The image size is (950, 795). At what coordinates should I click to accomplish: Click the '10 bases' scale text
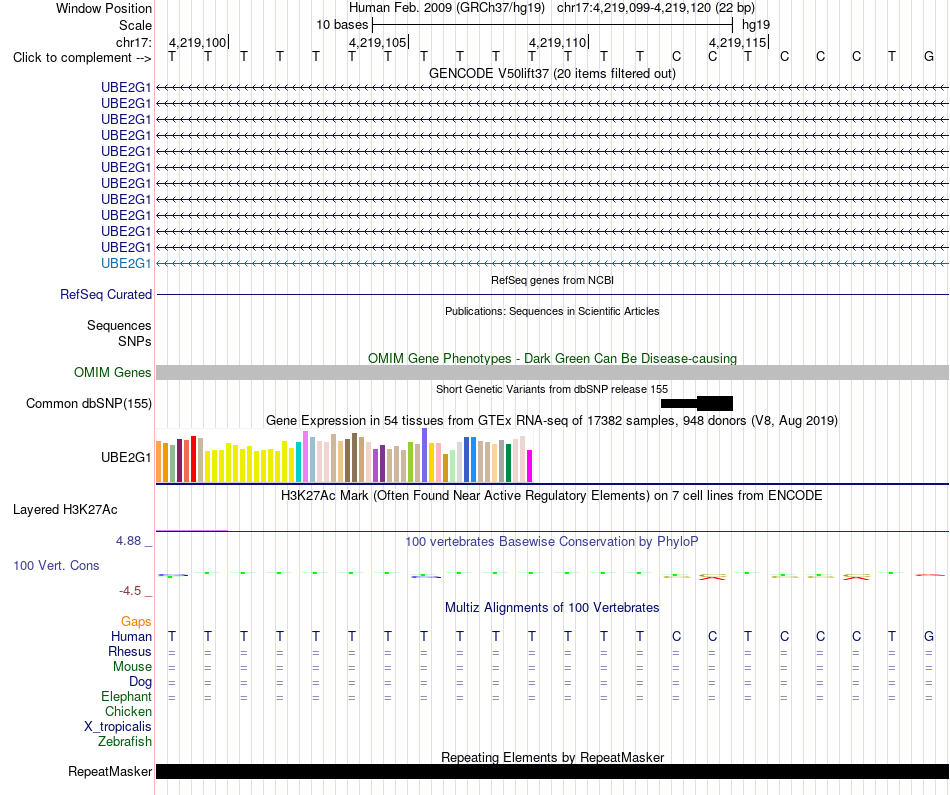tap(342, 25)
